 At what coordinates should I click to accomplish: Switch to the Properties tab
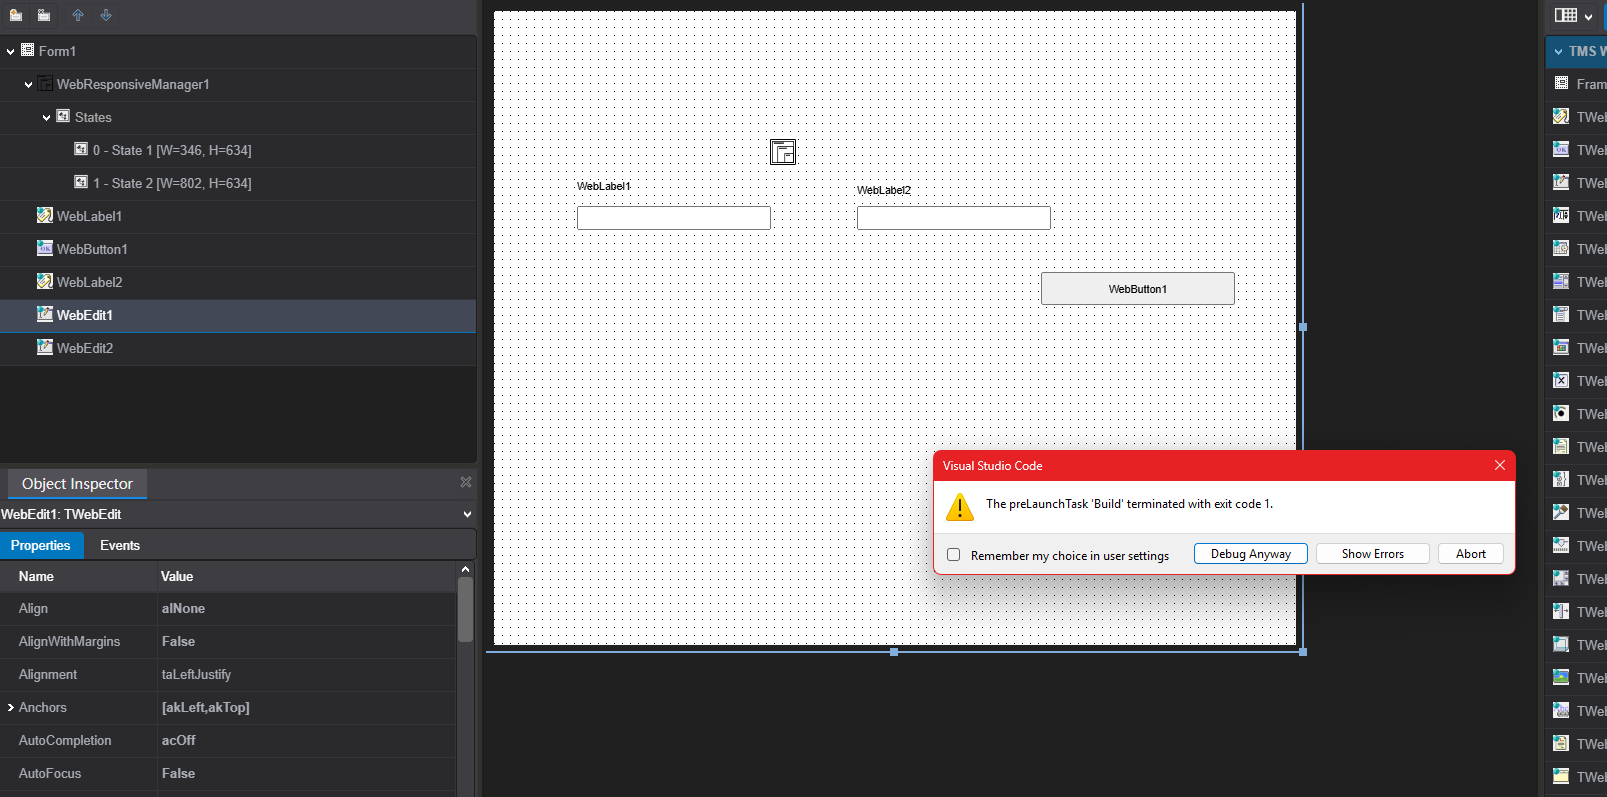click(41, 545)
